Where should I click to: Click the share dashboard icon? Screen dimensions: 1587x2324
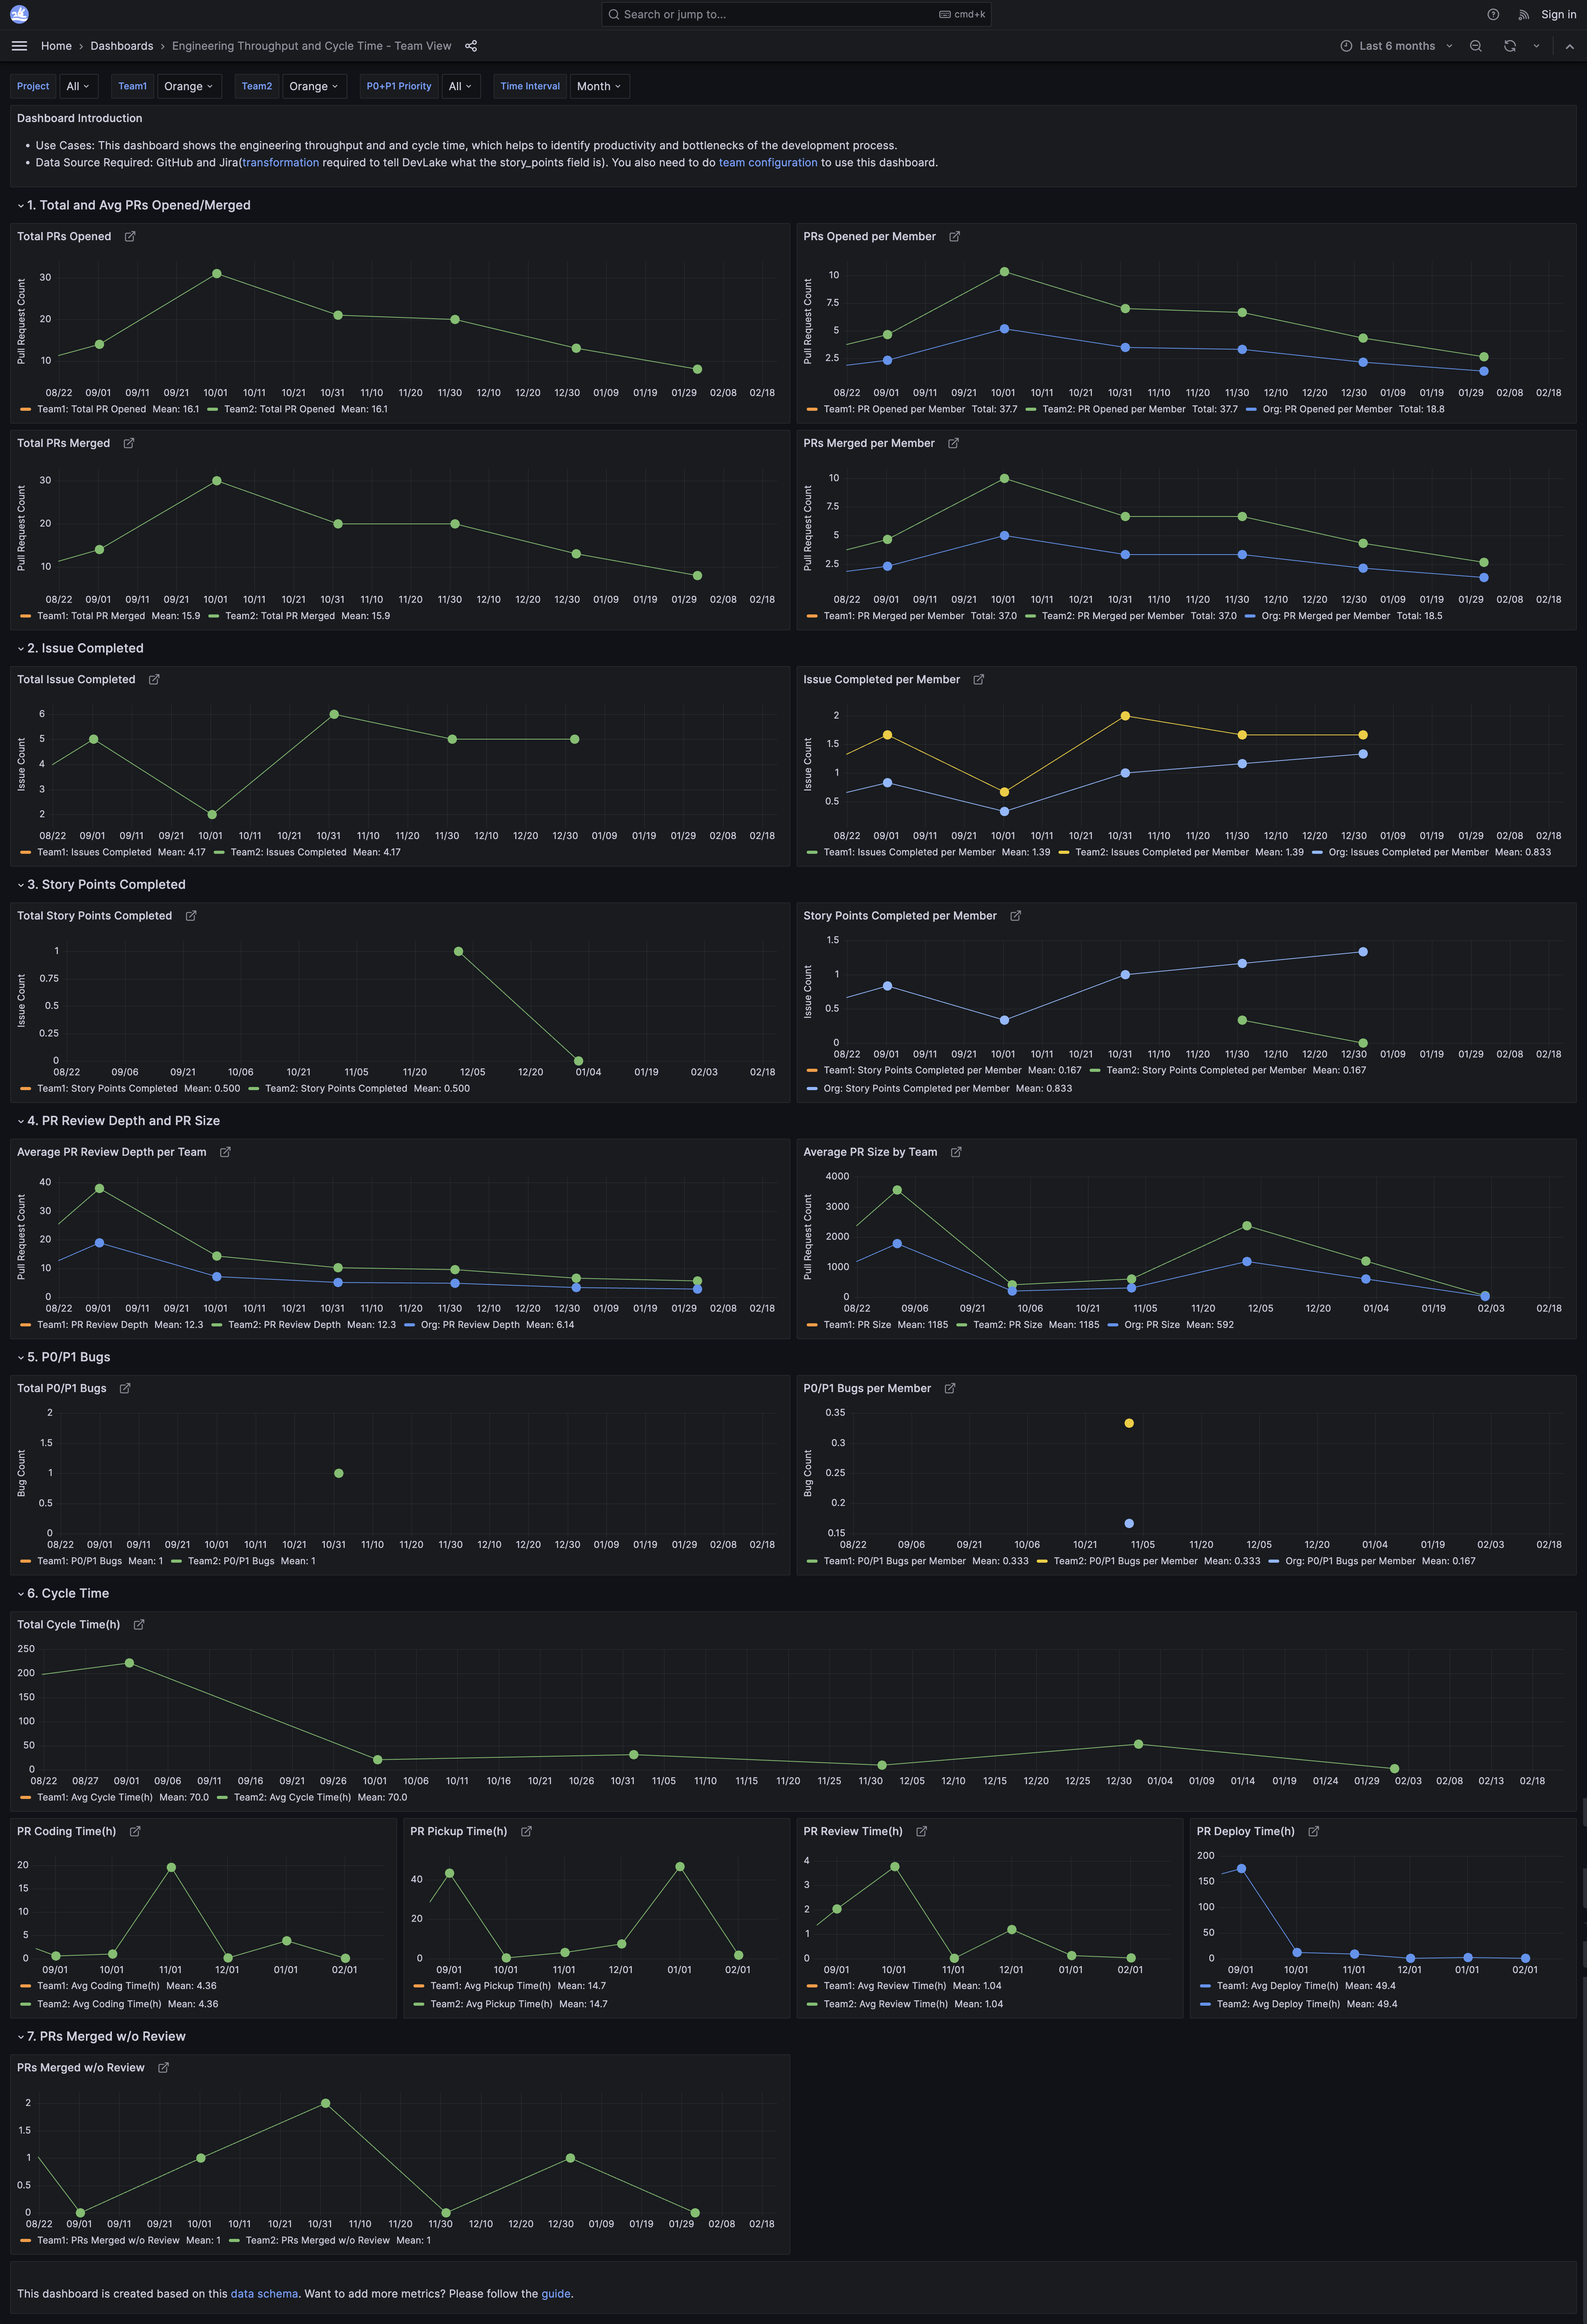tap(471, 46)
